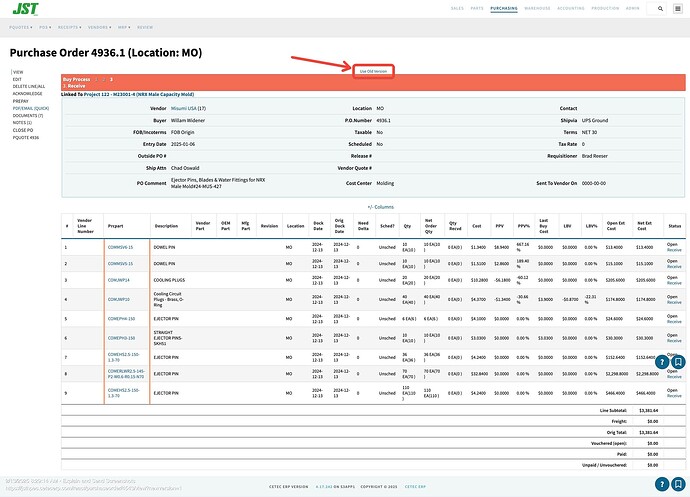Click the floating help icon over the table

(x=662, y=362)
